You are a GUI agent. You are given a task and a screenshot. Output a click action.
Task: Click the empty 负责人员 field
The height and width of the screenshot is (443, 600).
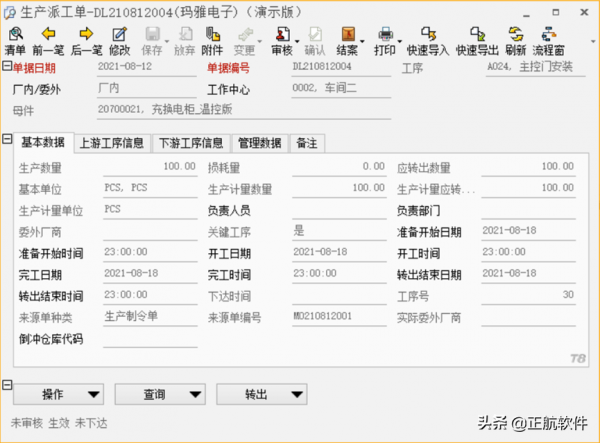tap(339, 210)
